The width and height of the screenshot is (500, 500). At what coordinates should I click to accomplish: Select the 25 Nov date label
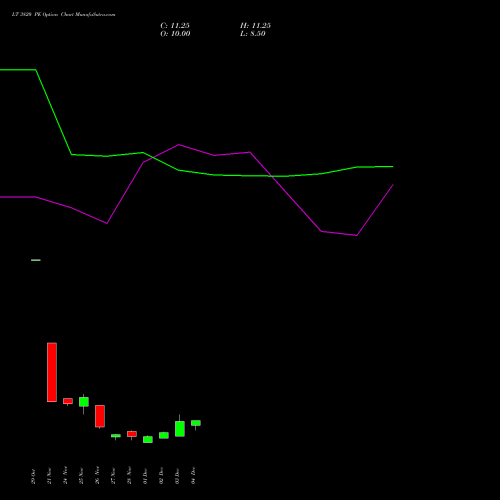pyautogui.click(x=81, y=476)
